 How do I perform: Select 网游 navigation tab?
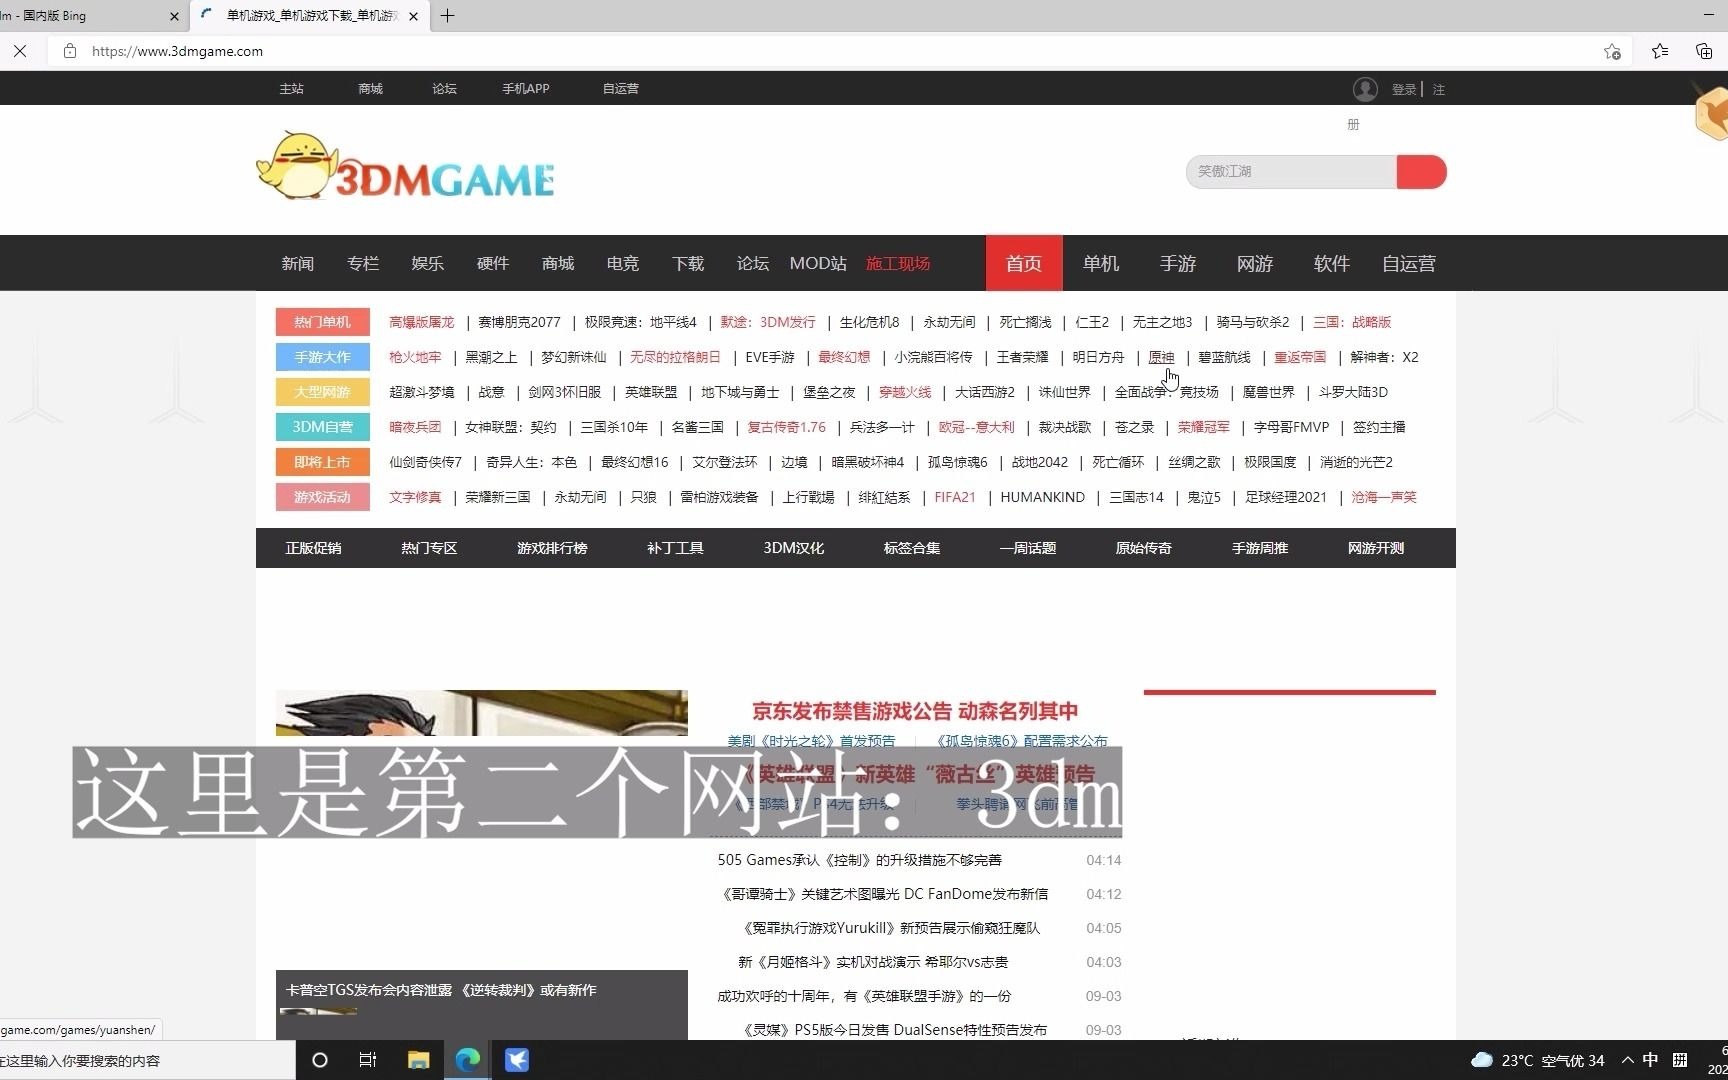pos(1255,263)
